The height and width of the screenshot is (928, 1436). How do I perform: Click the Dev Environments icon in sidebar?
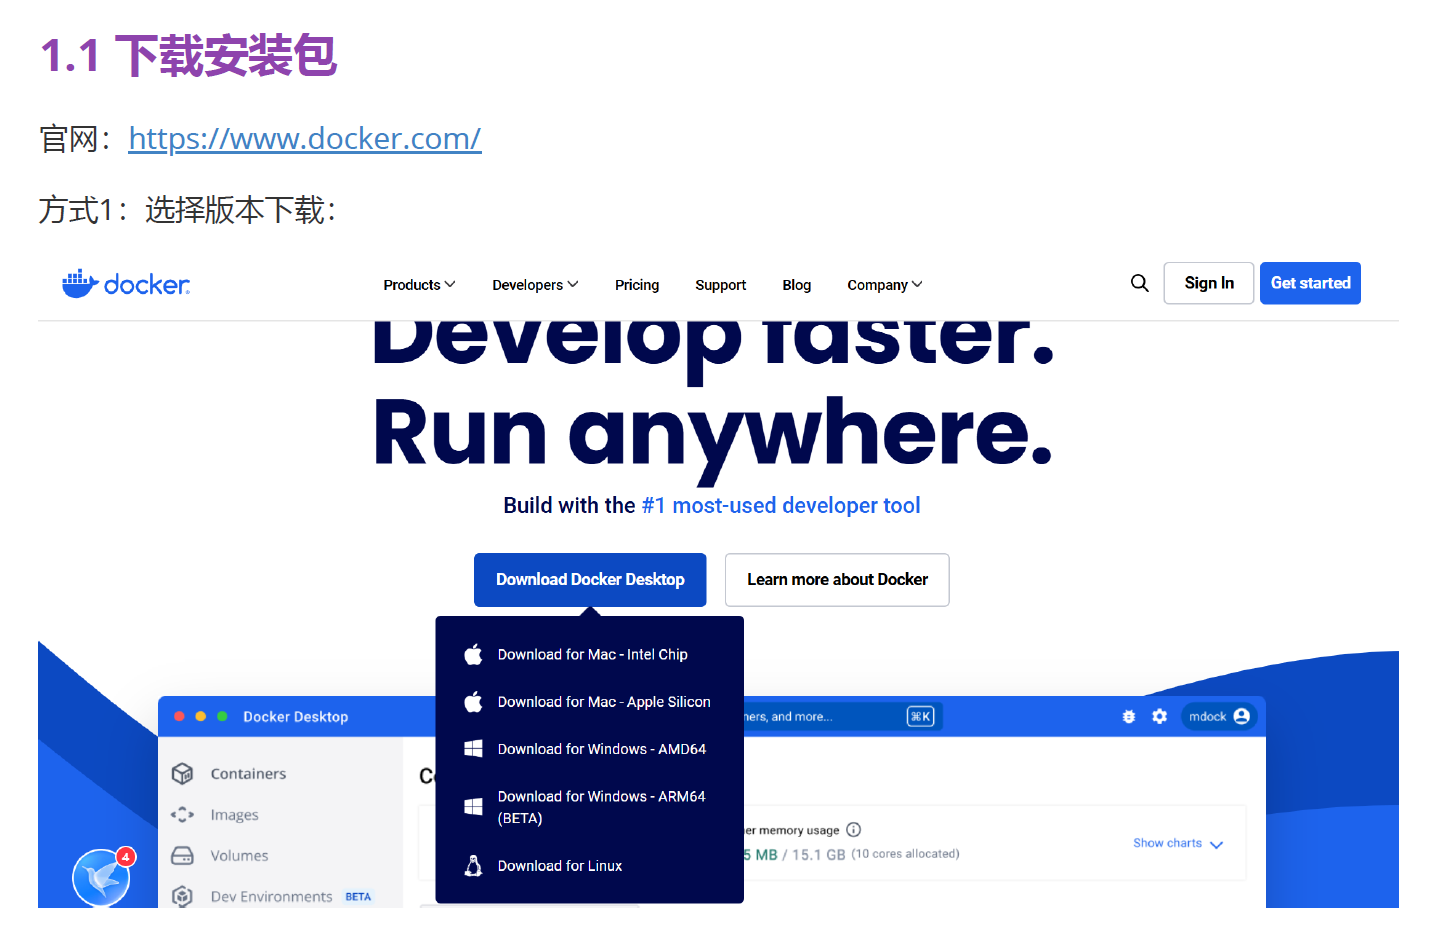(x=182, y=896)
